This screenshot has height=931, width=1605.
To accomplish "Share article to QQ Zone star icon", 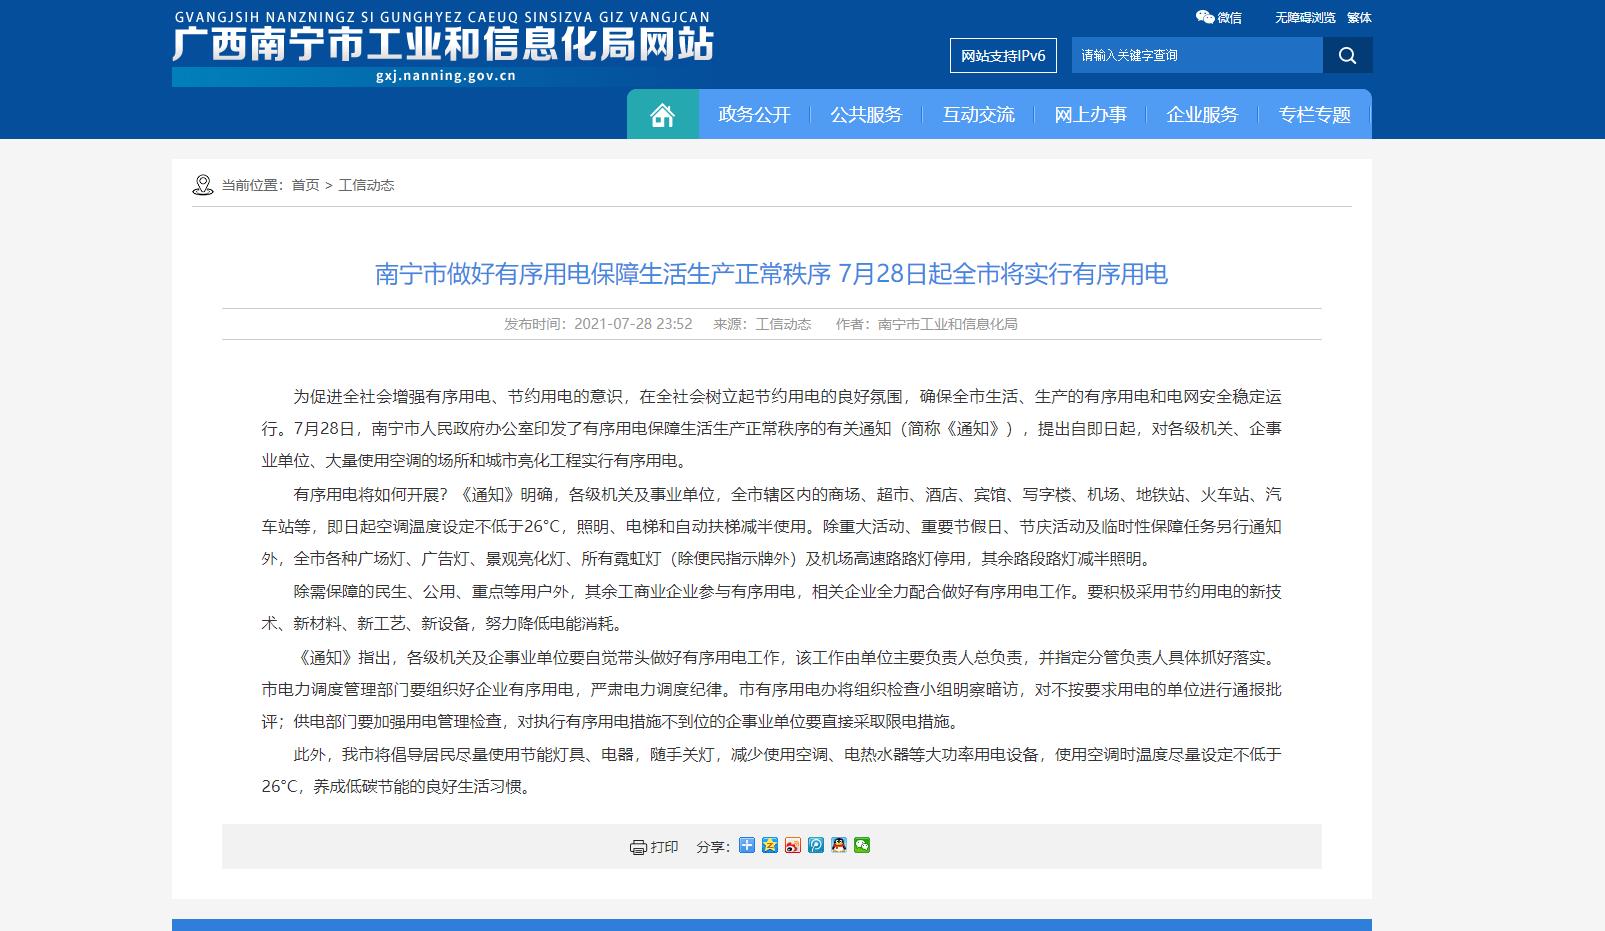I will pos(770,845).
